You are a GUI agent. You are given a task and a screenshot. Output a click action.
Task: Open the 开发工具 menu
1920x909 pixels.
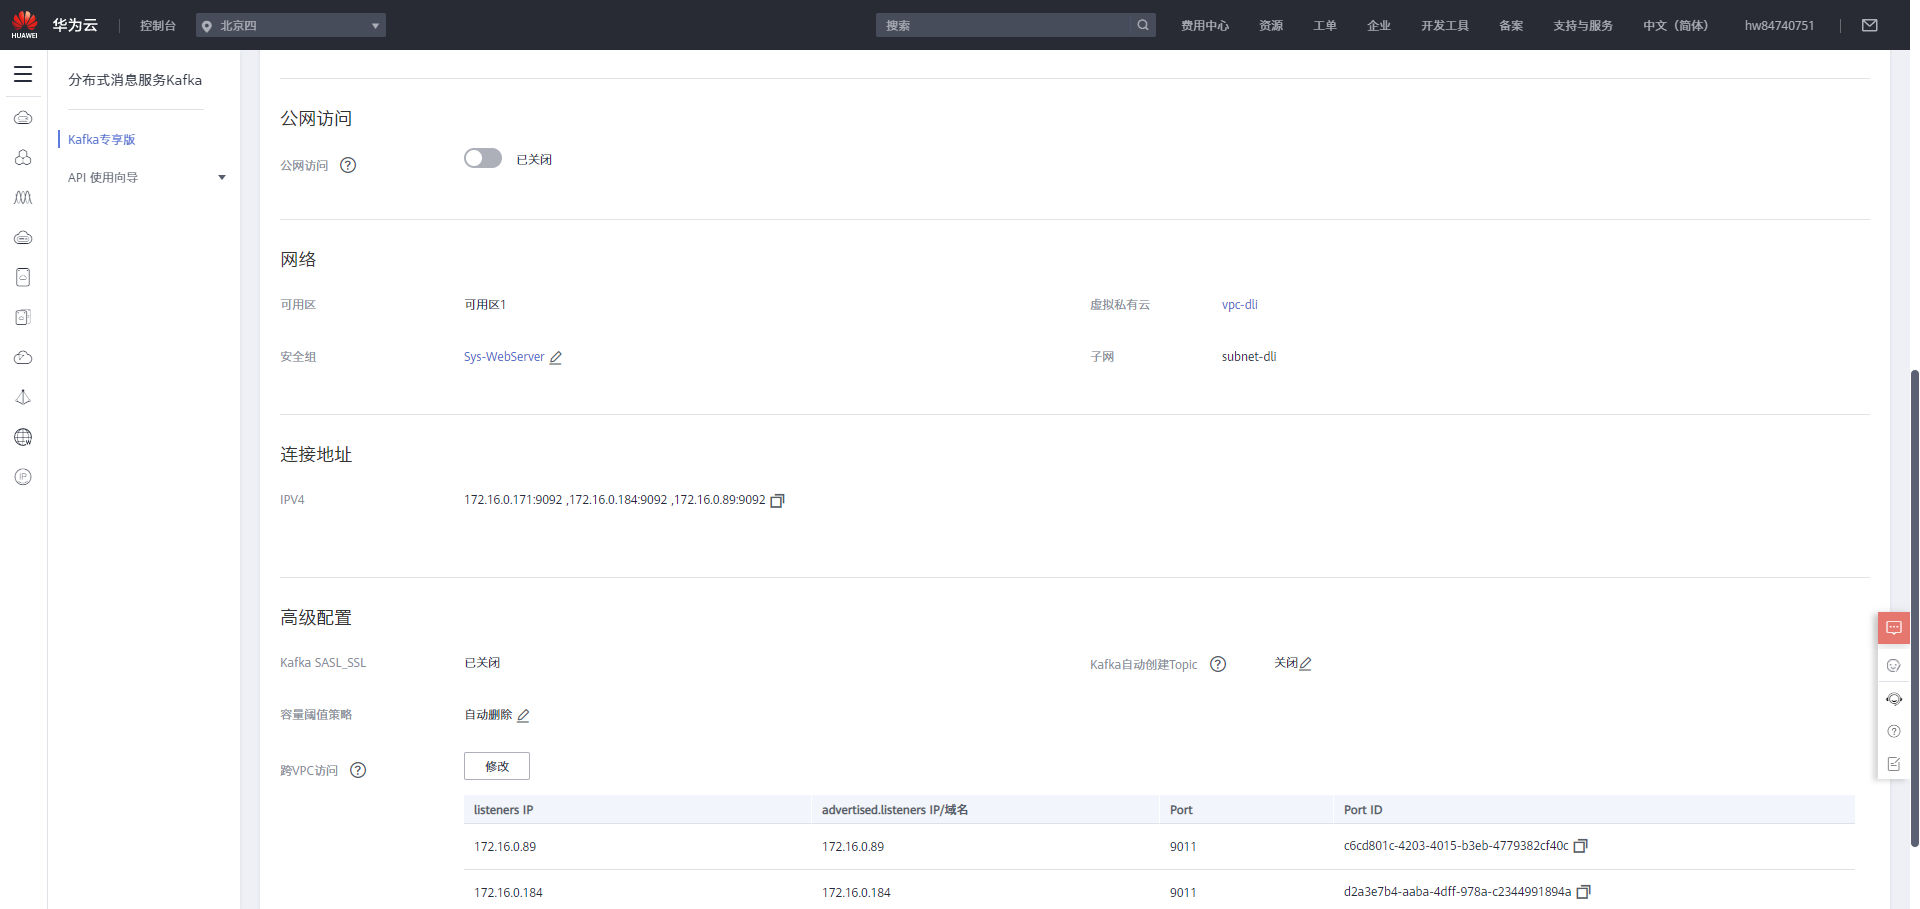pyautogui.click(x=1445, y=25)
